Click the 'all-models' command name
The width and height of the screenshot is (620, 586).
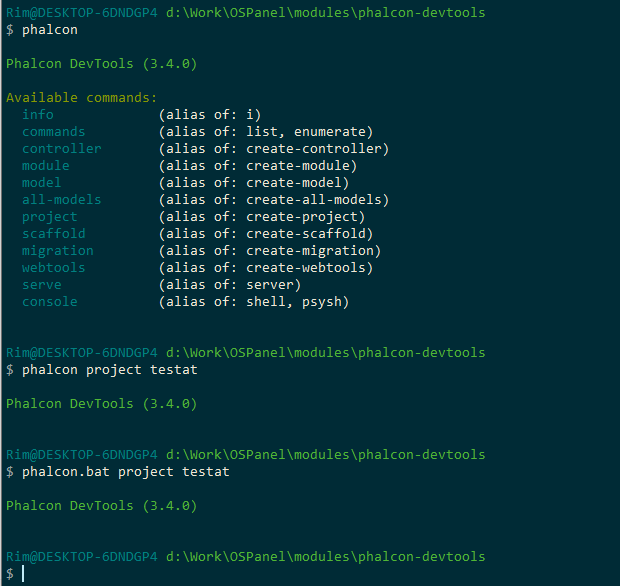62,200
